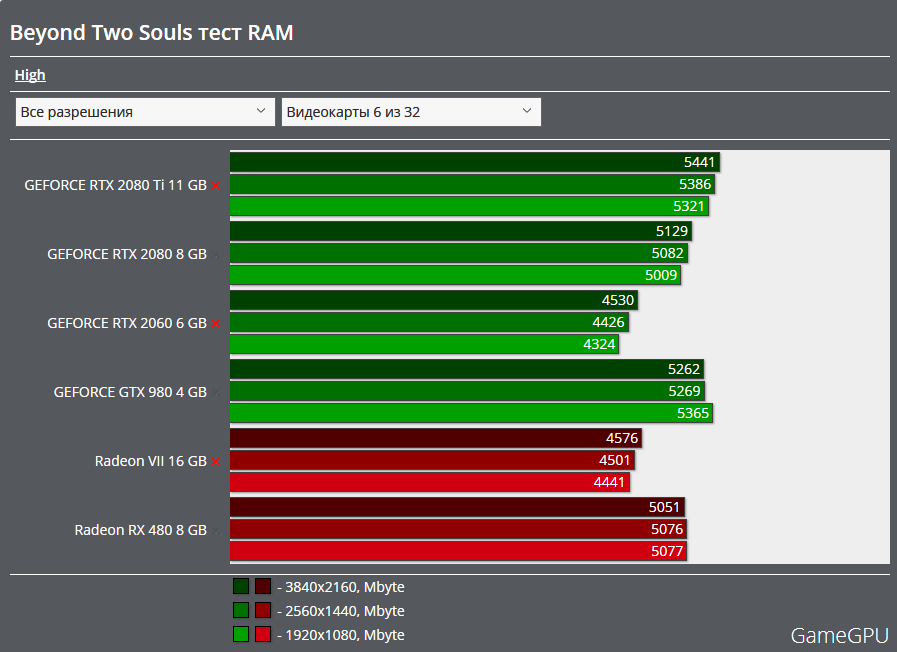This screenshot has width=897, height=652.
Task: Click dark red 3840x2160 legend swatch
Action: [x=263, y=587]
